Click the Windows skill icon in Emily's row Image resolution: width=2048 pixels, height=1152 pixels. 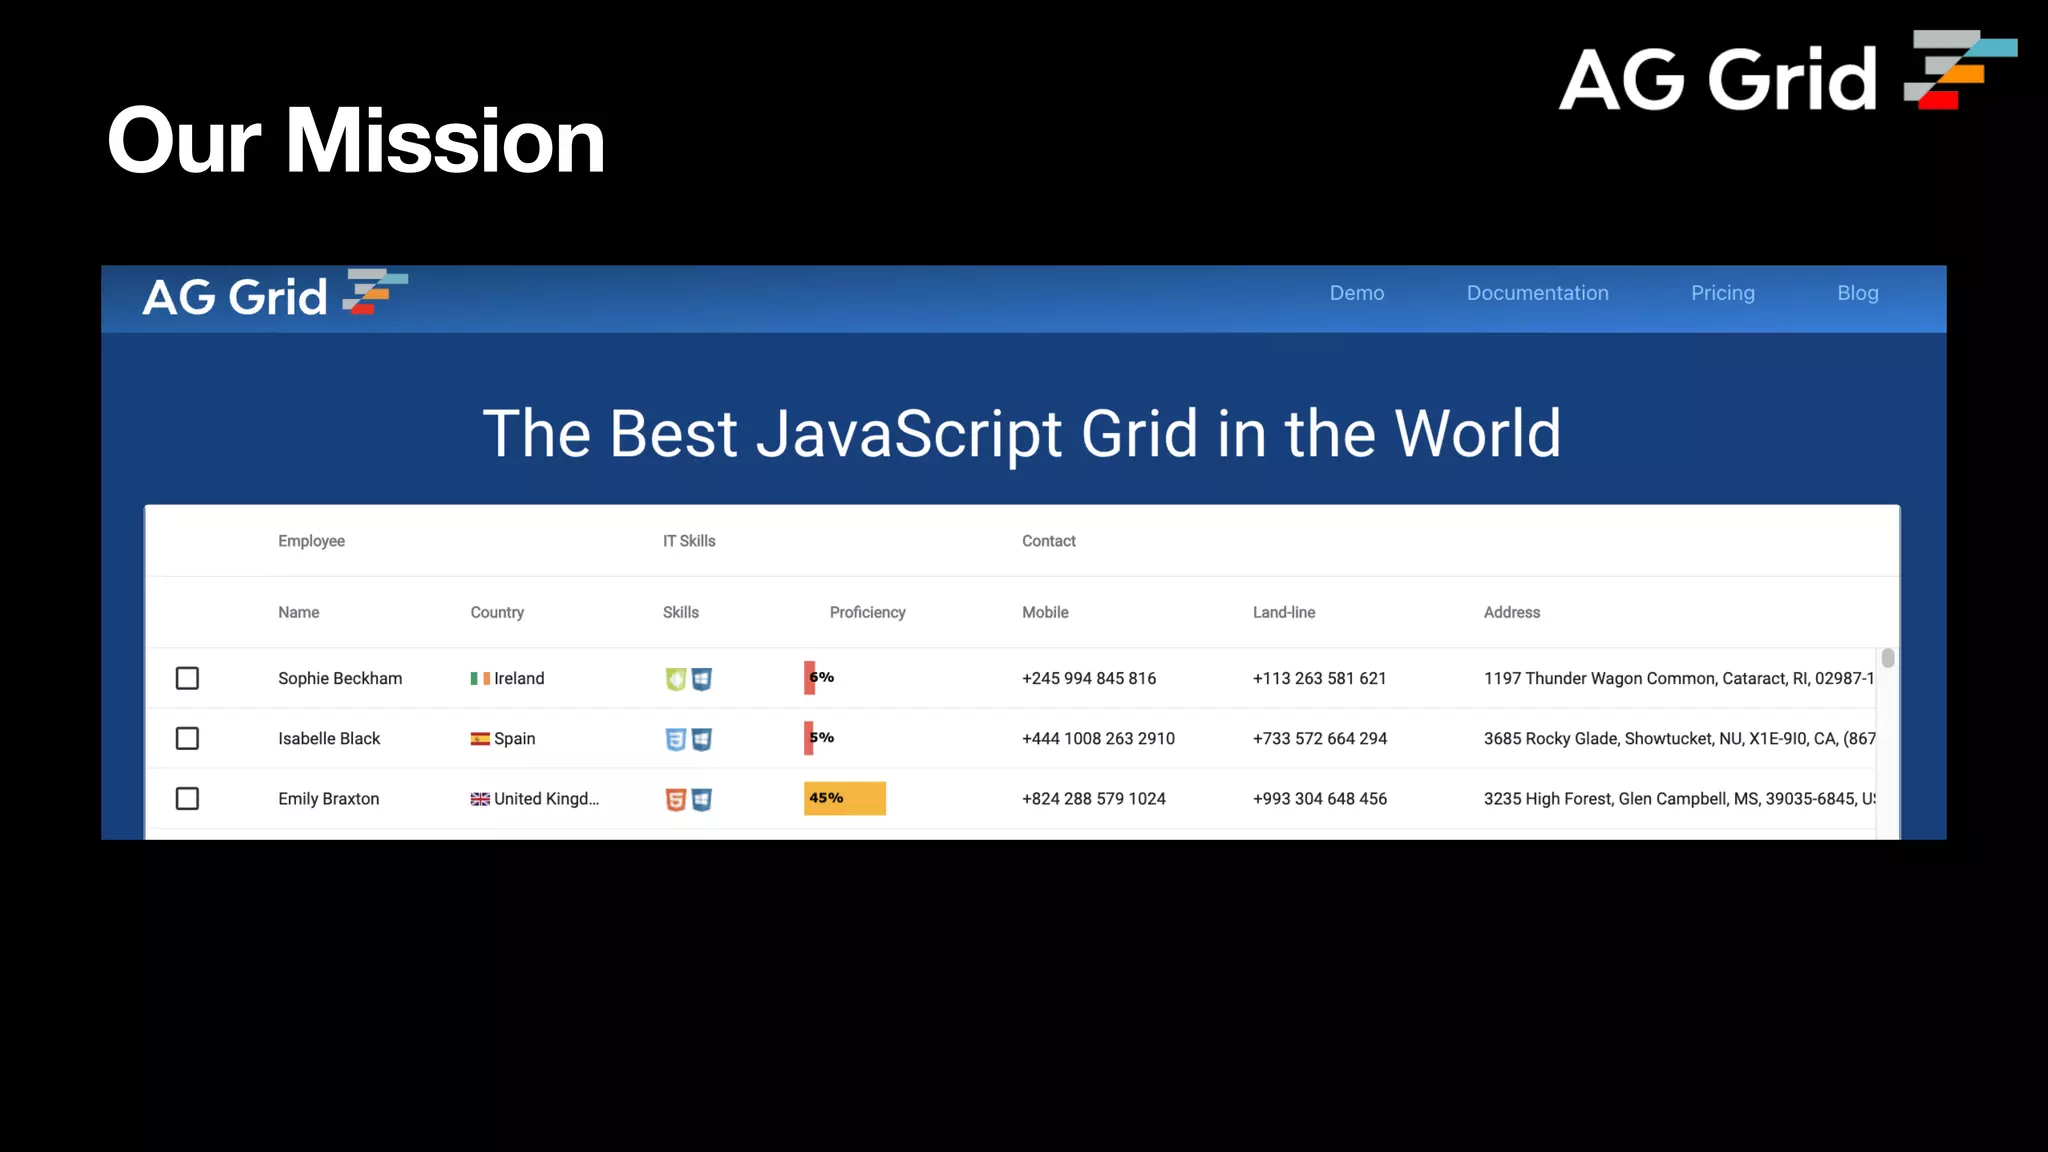click(x=702, y=799)
